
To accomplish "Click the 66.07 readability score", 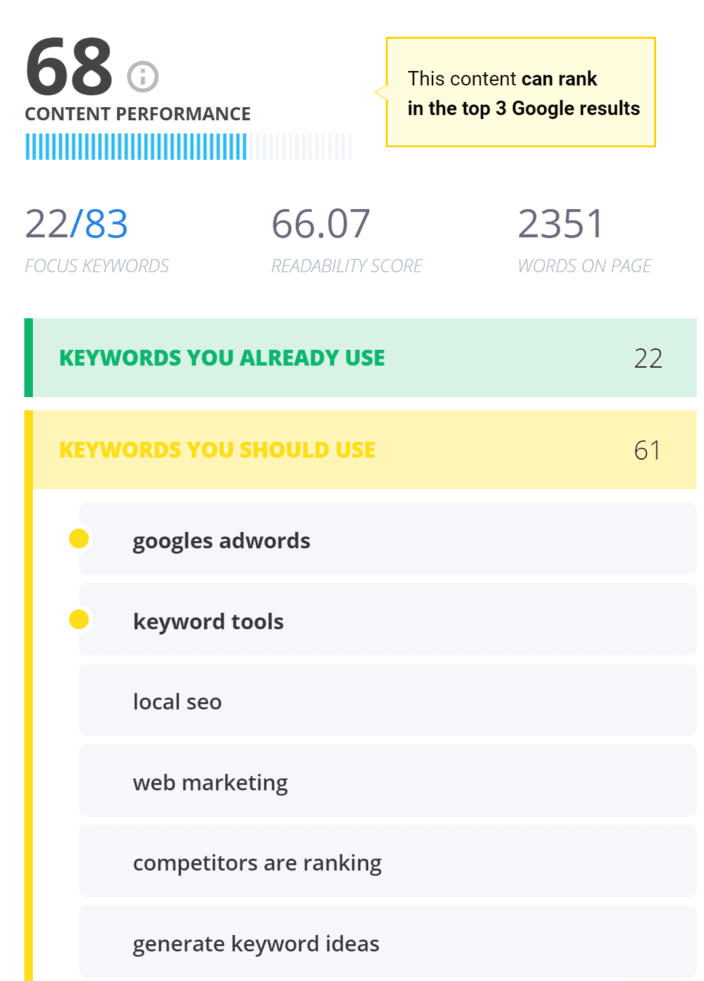I will coord(321,224).
